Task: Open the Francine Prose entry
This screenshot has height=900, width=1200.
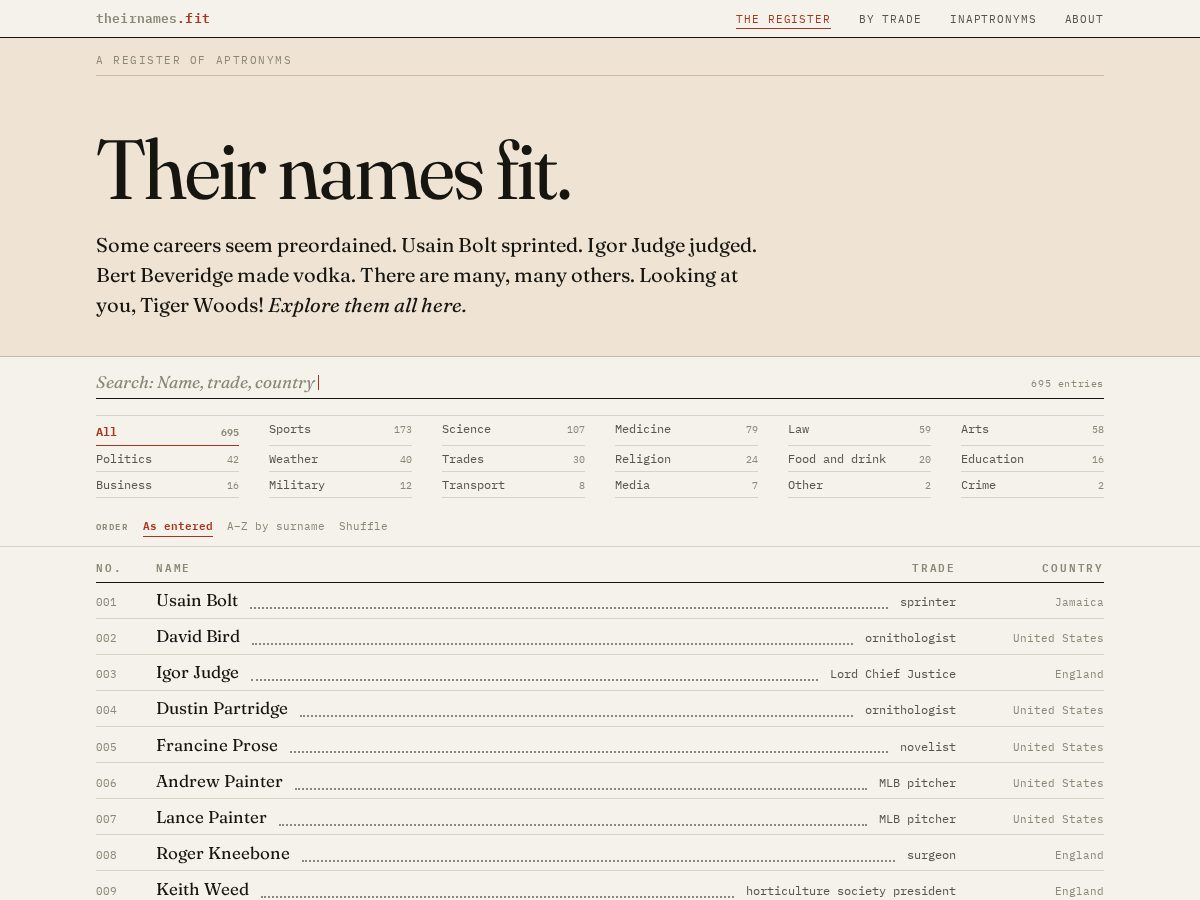Action: [x=600, y=746]
